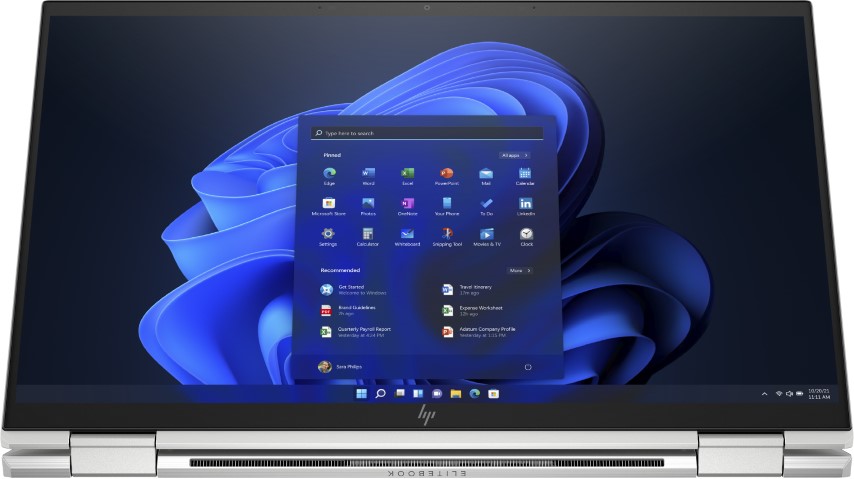Open Task View on the taskbar
This screenshot has width=854, height=479.
click(x=400, y=393)
